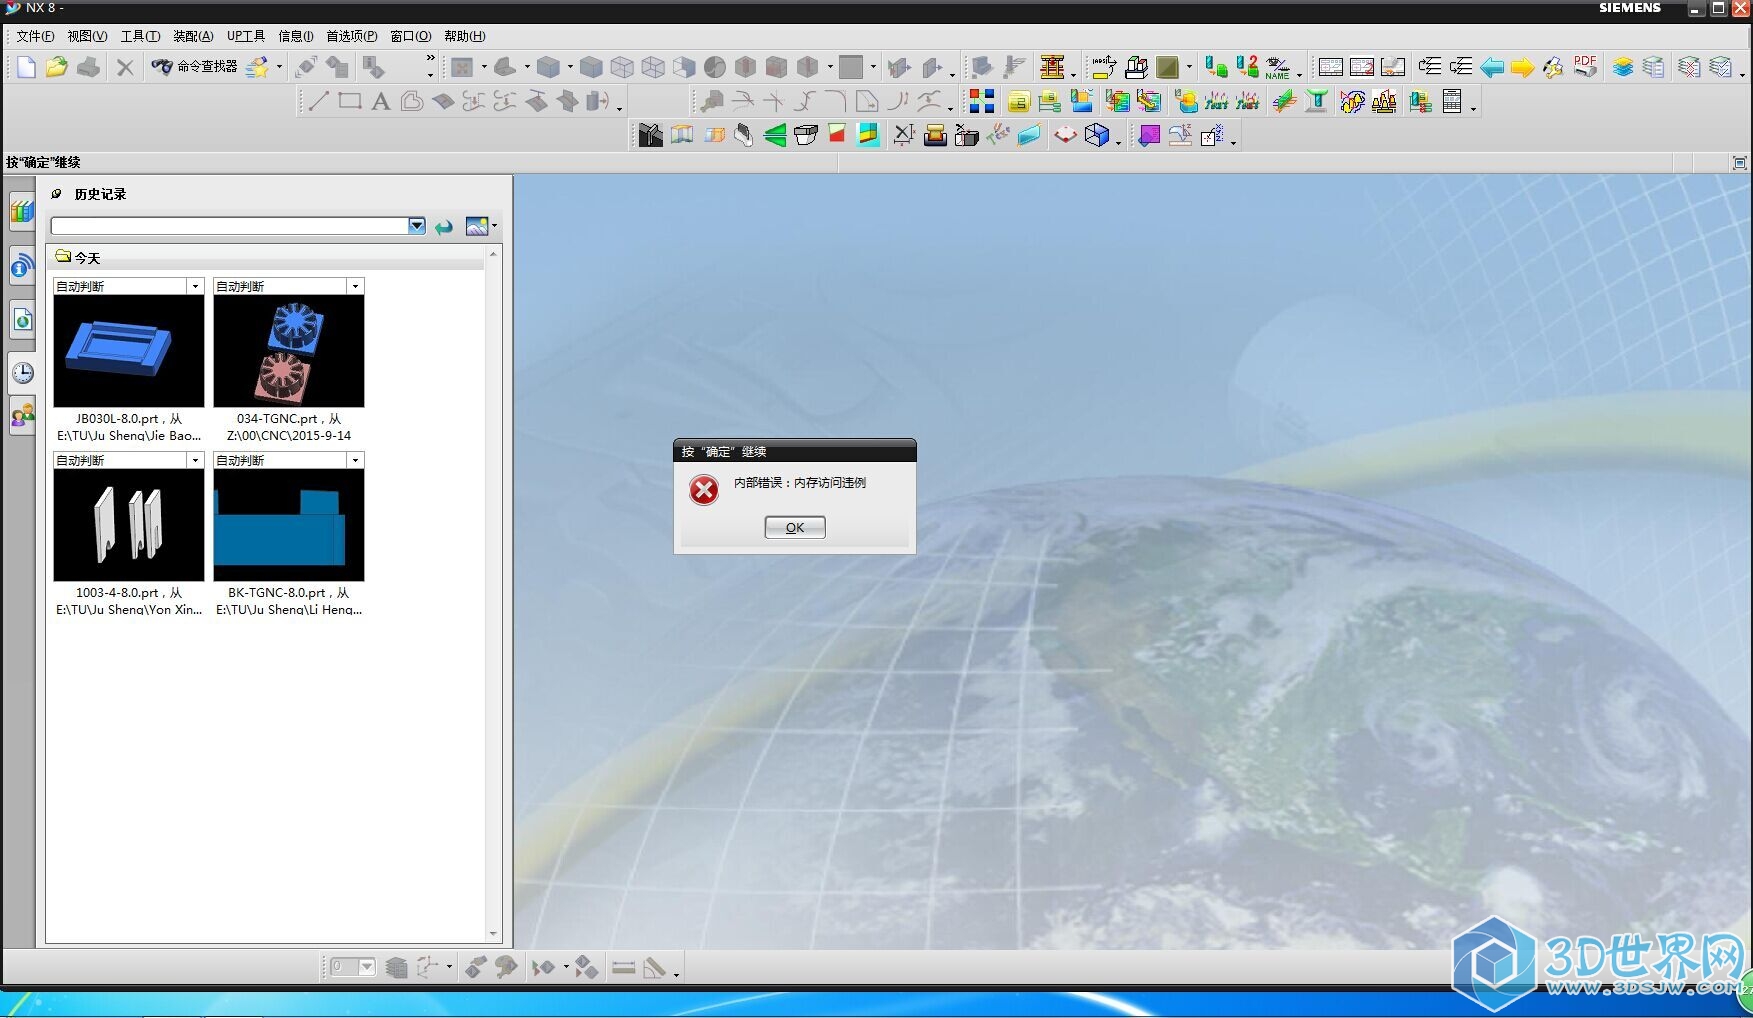Open the 首选项(P) menu
The width and height of the screenshot is (1753, 1018).
351,36
